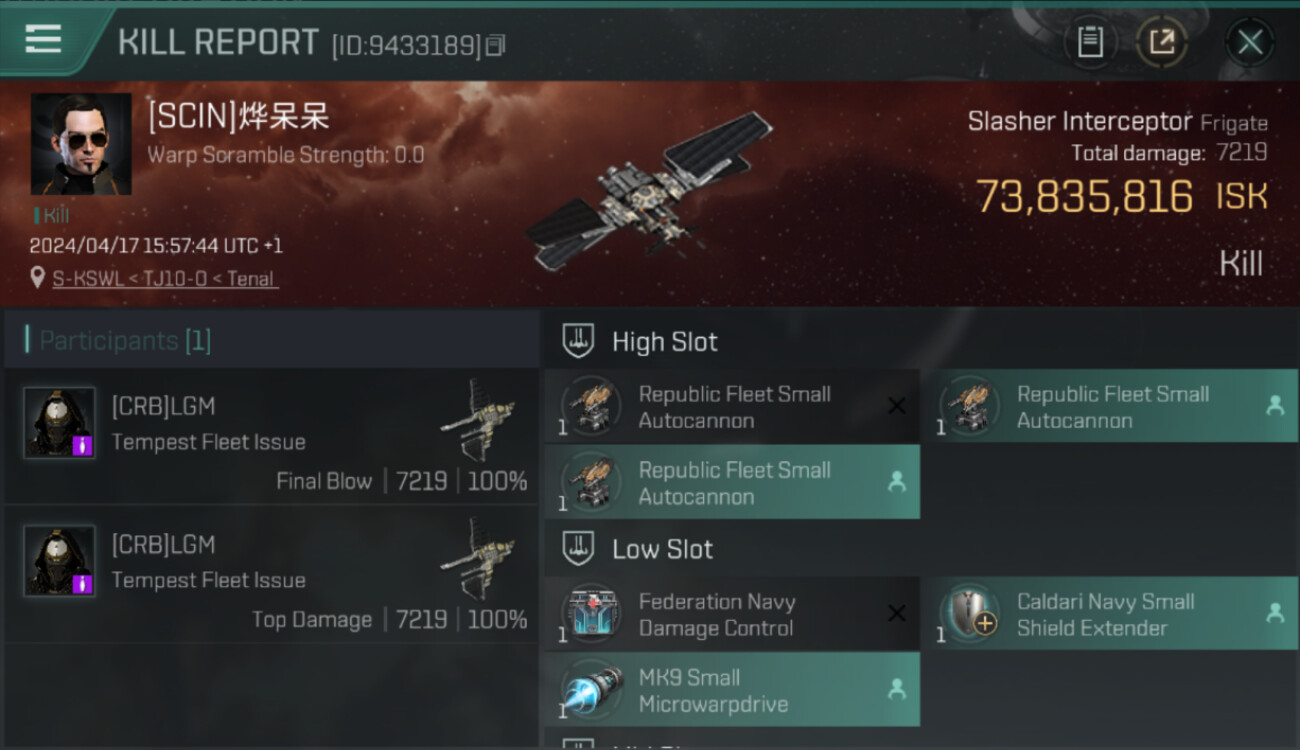Click destroyed X mark on Damage Control
1300x750 pixels.
pos(897,613)
